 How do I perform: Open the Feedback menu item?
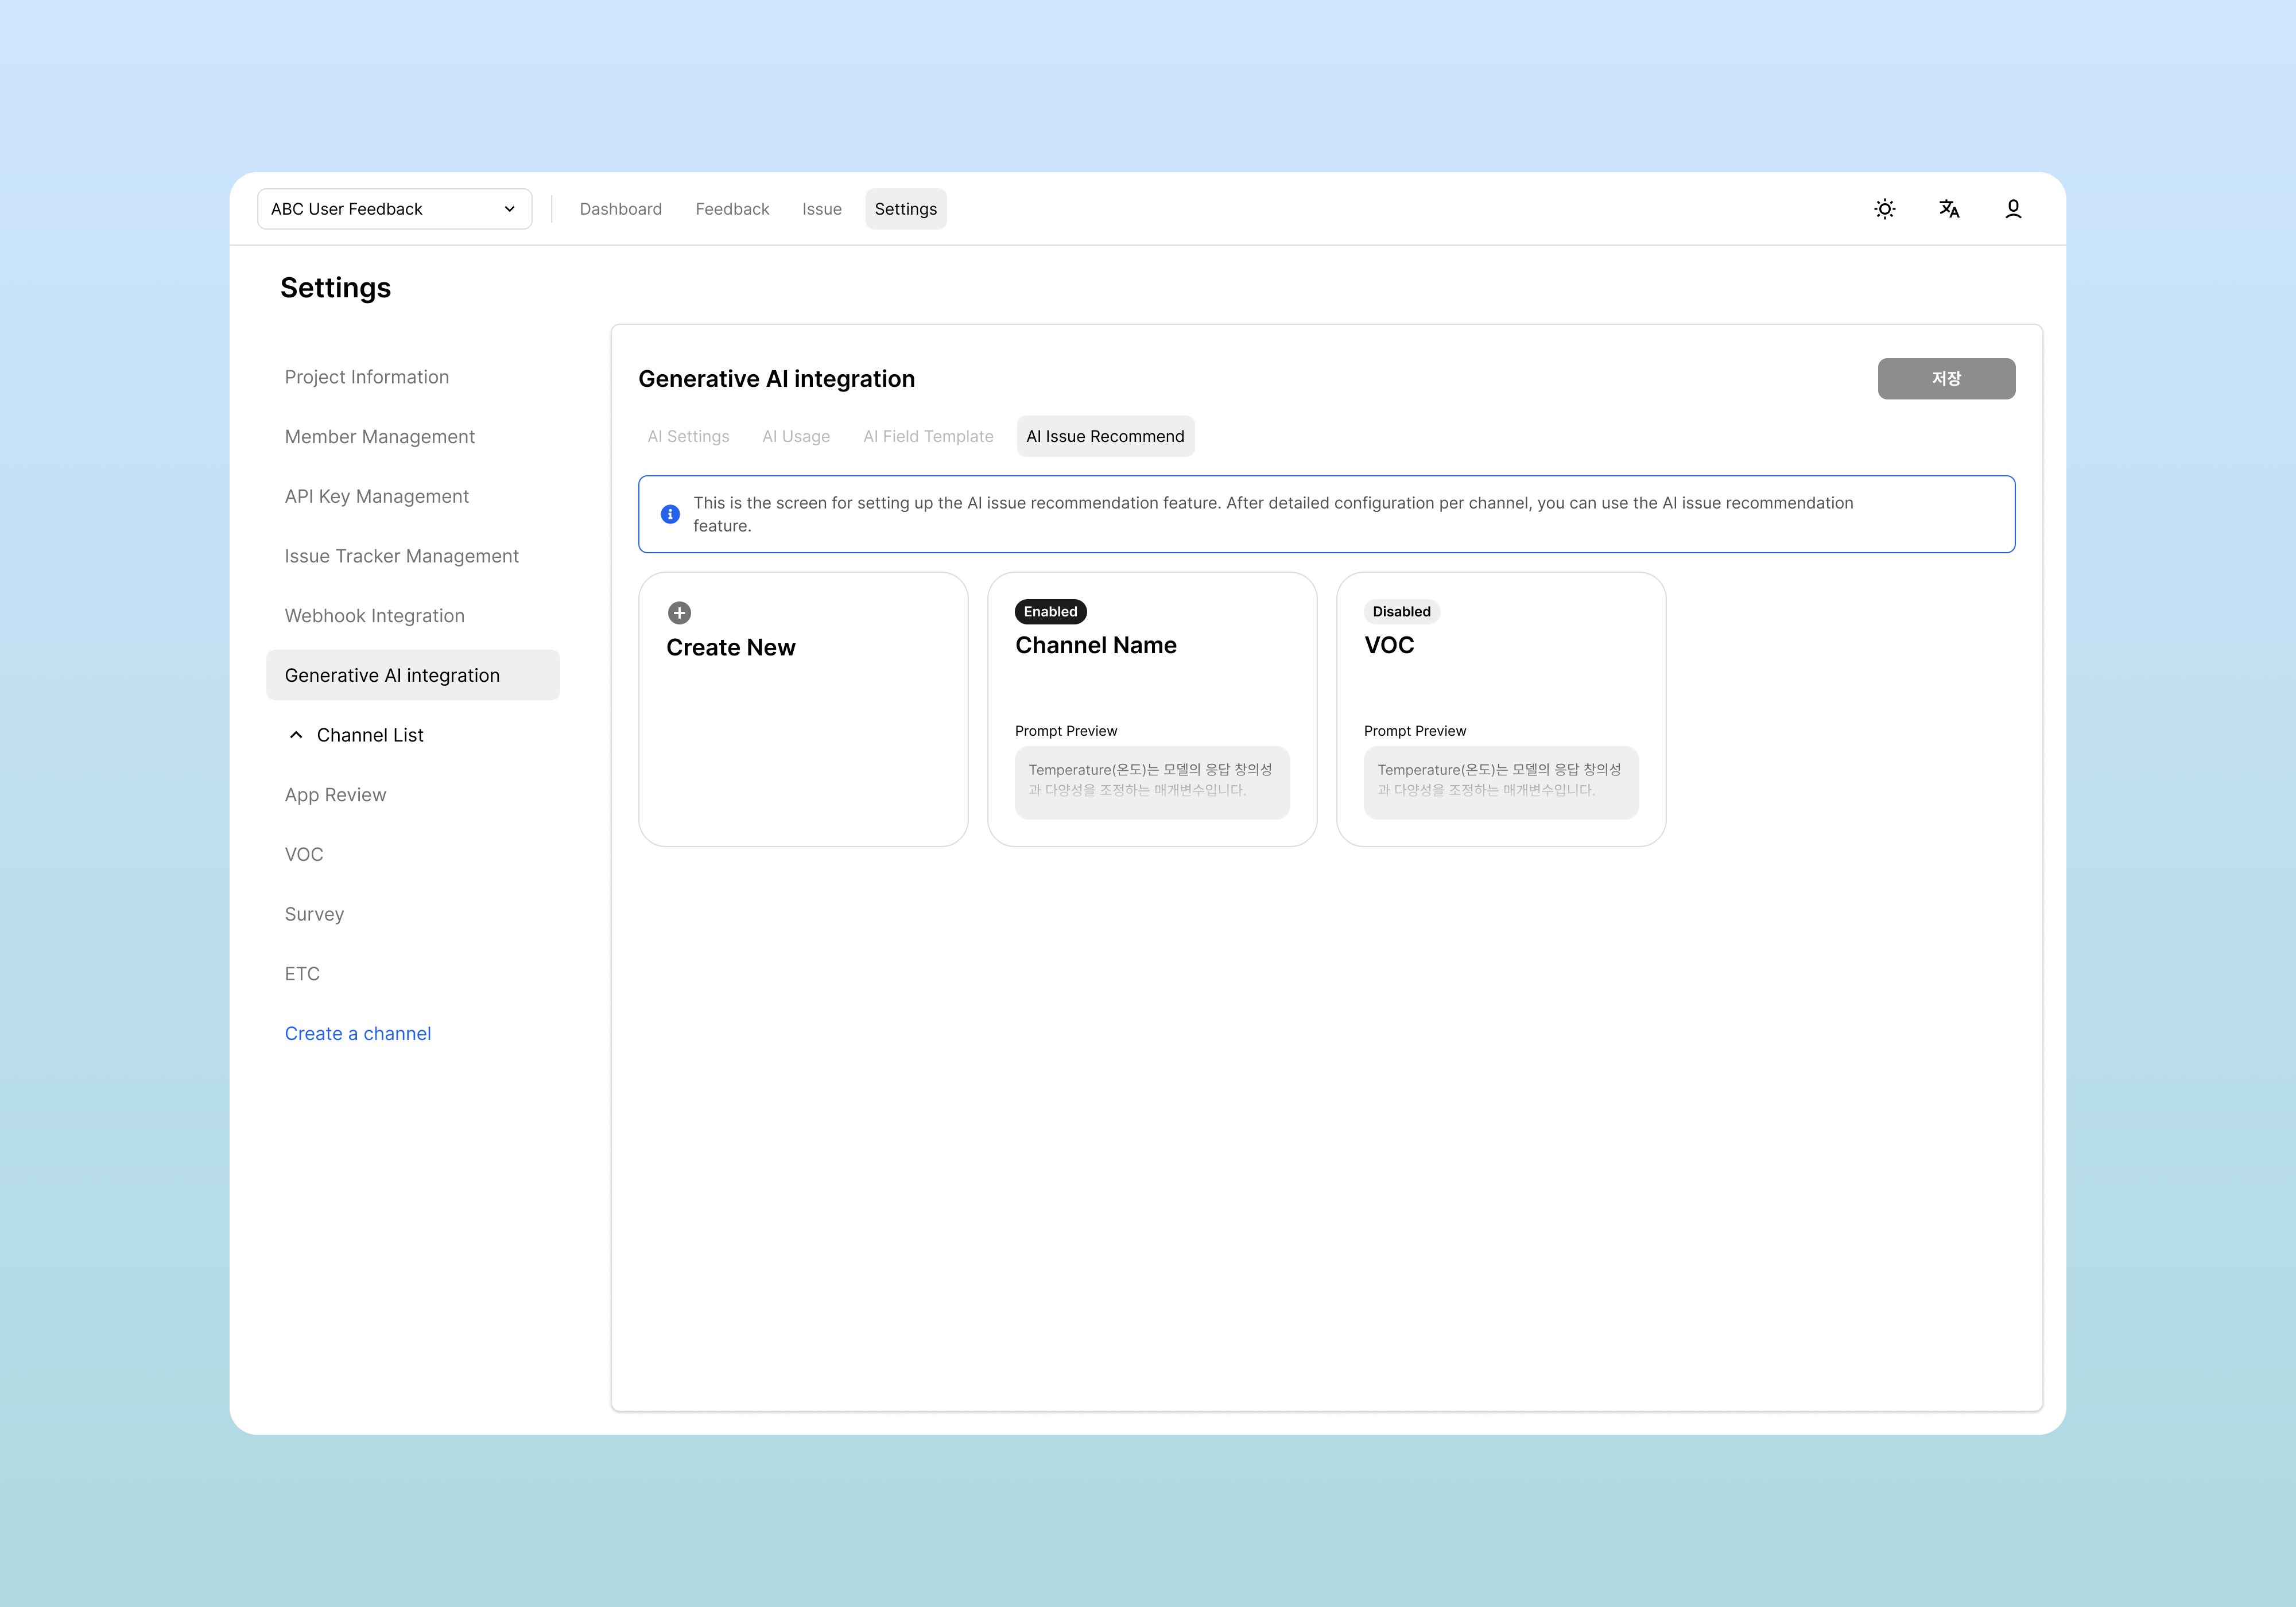(x=732, y=209)
